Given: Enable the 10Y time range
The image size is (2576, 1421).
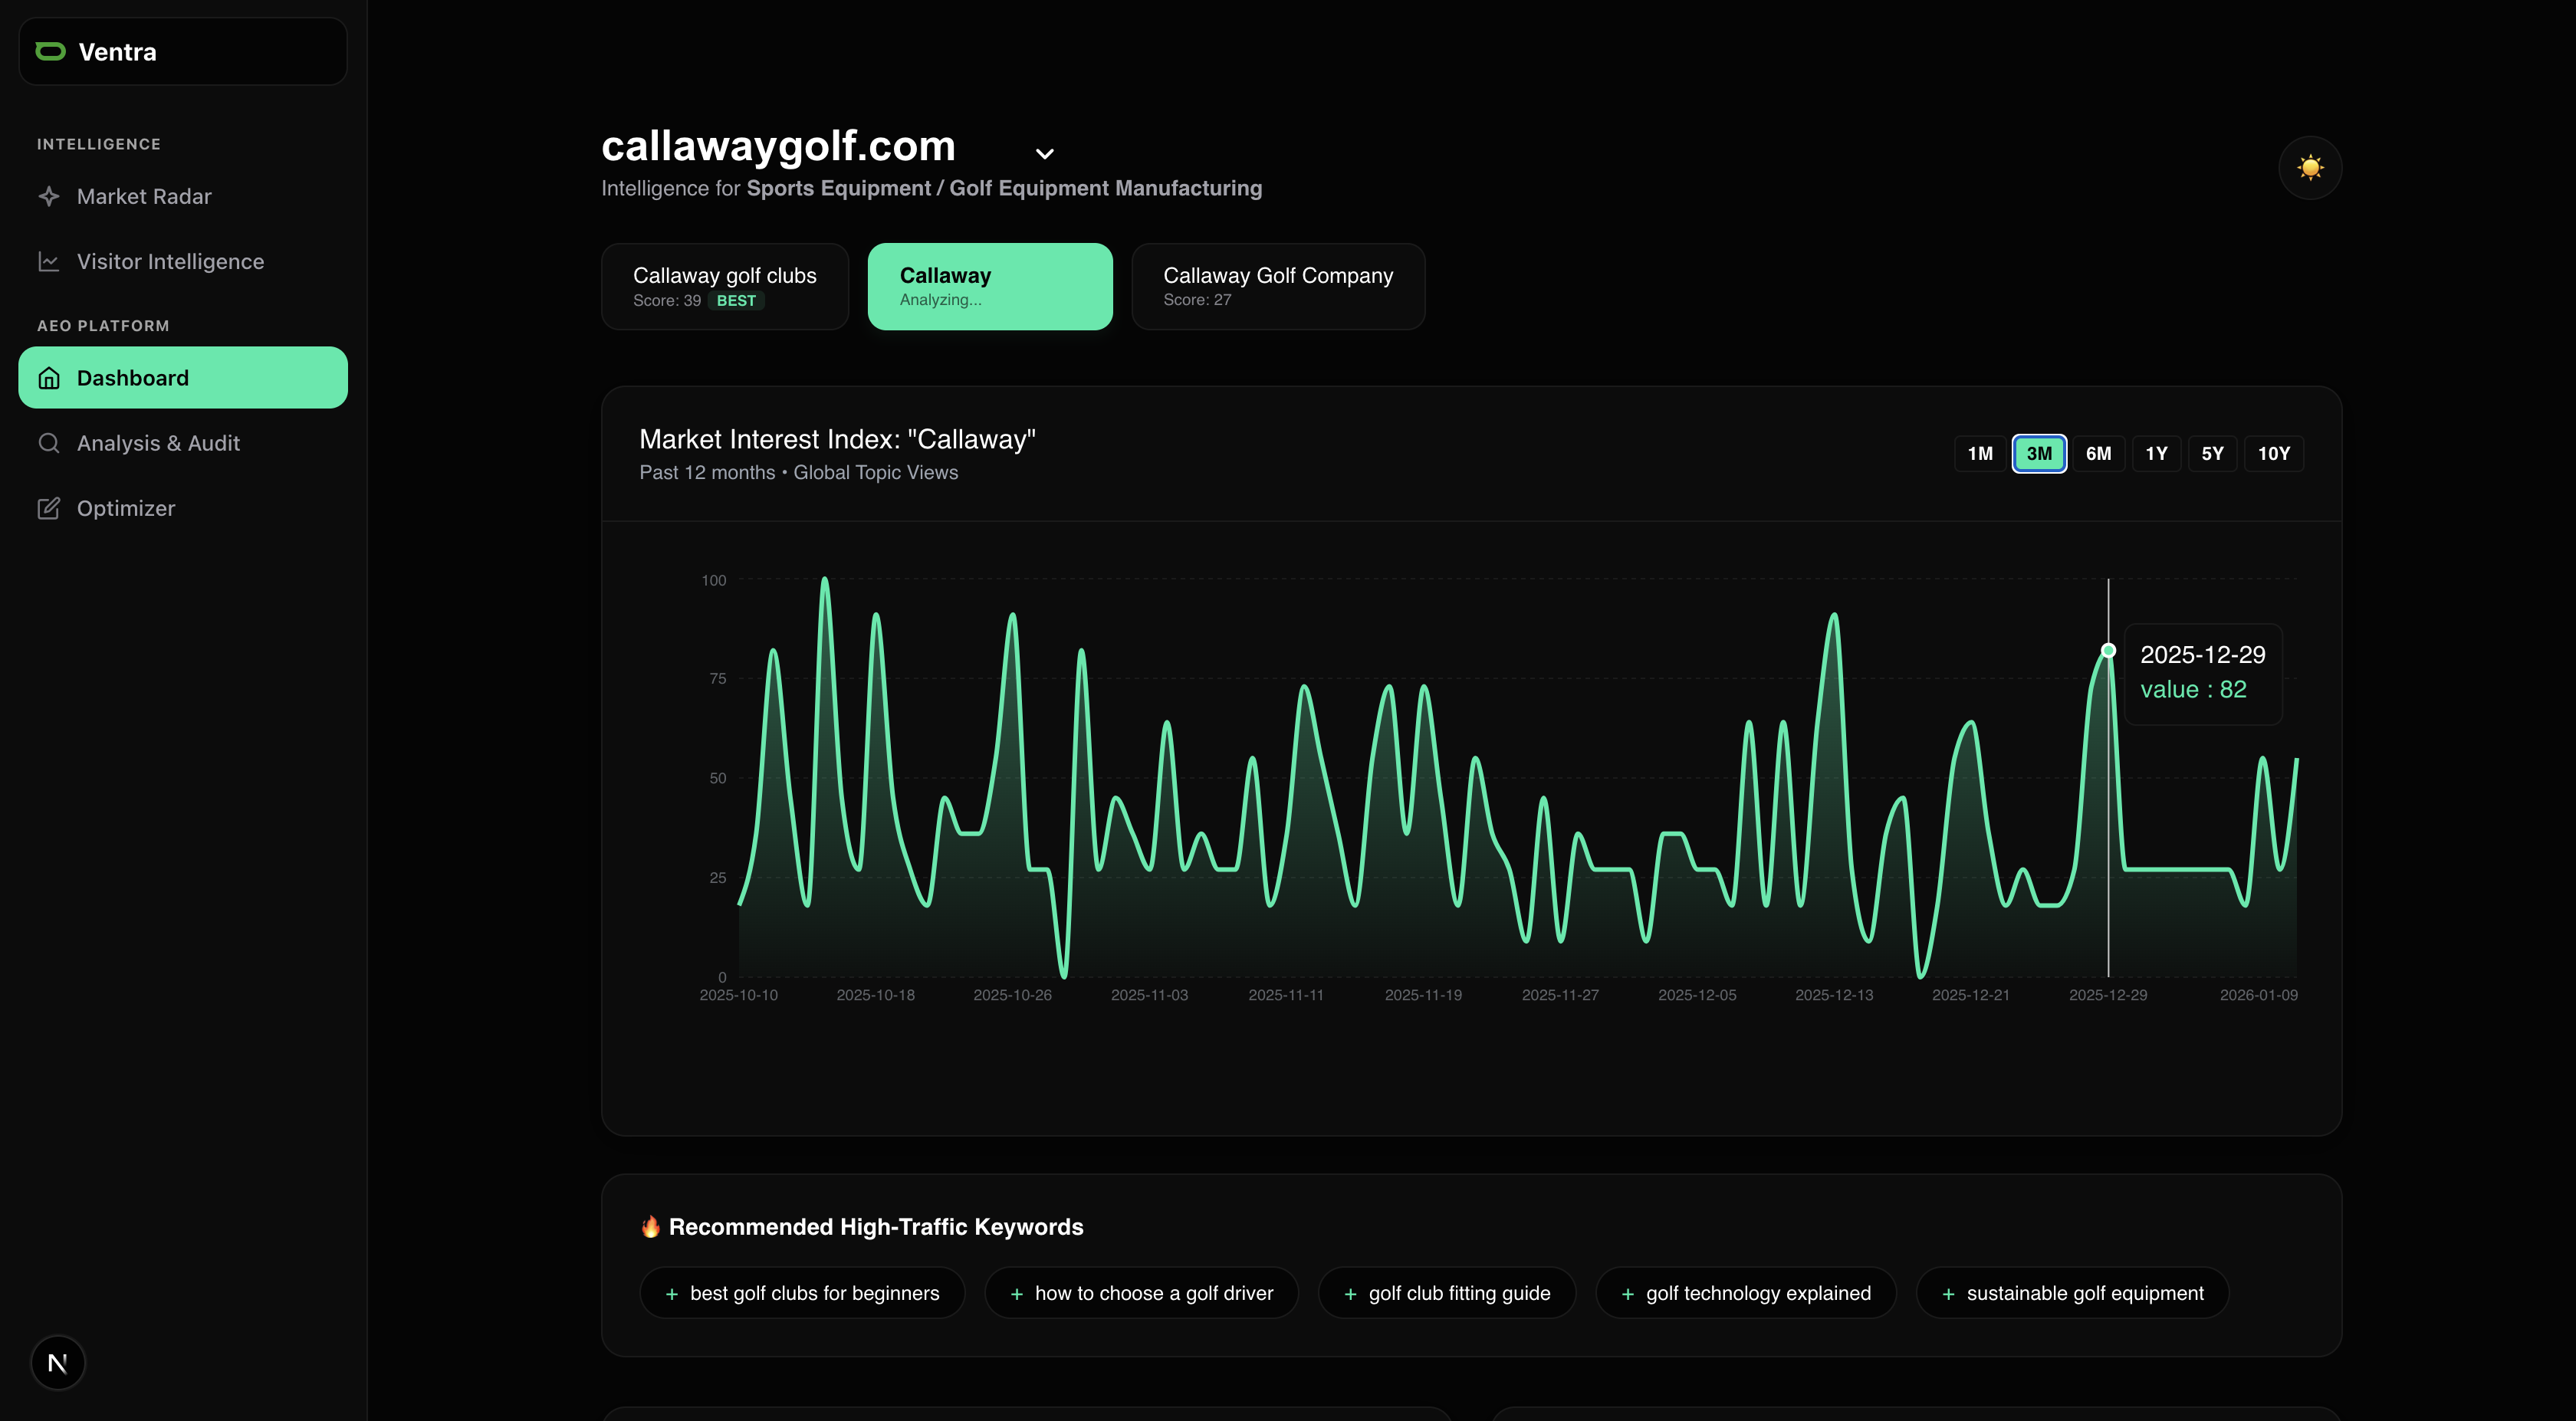Looking at the screenshot, I should point(2274,453).
